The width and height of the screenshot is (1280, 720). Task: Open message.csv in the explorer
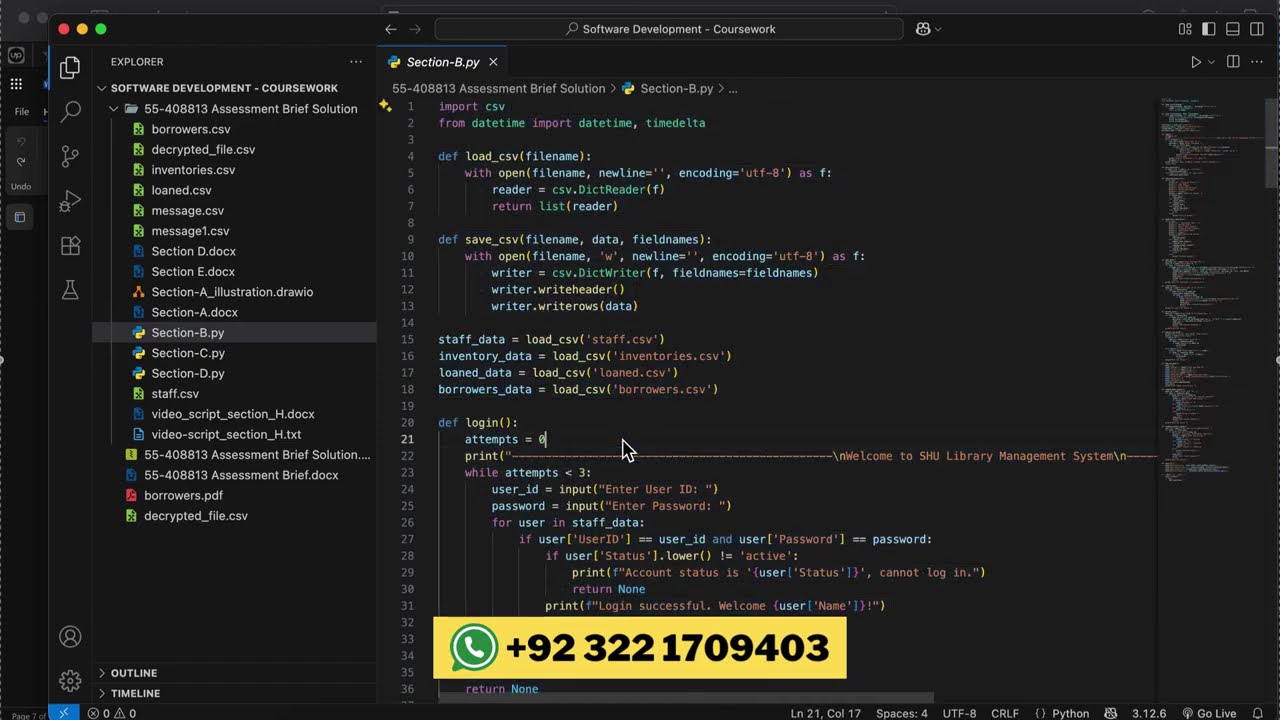point(187,211)
